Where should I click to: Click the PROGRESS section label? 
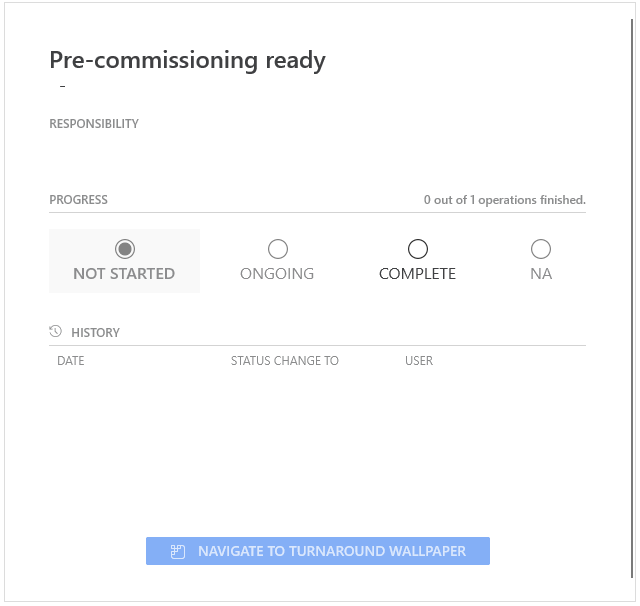[78, 200]
